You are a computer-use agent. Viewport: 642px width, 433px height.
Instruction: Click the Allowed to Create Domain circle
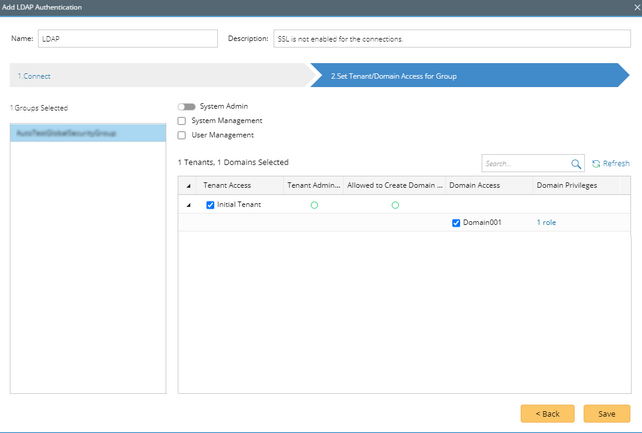point(395,205)
